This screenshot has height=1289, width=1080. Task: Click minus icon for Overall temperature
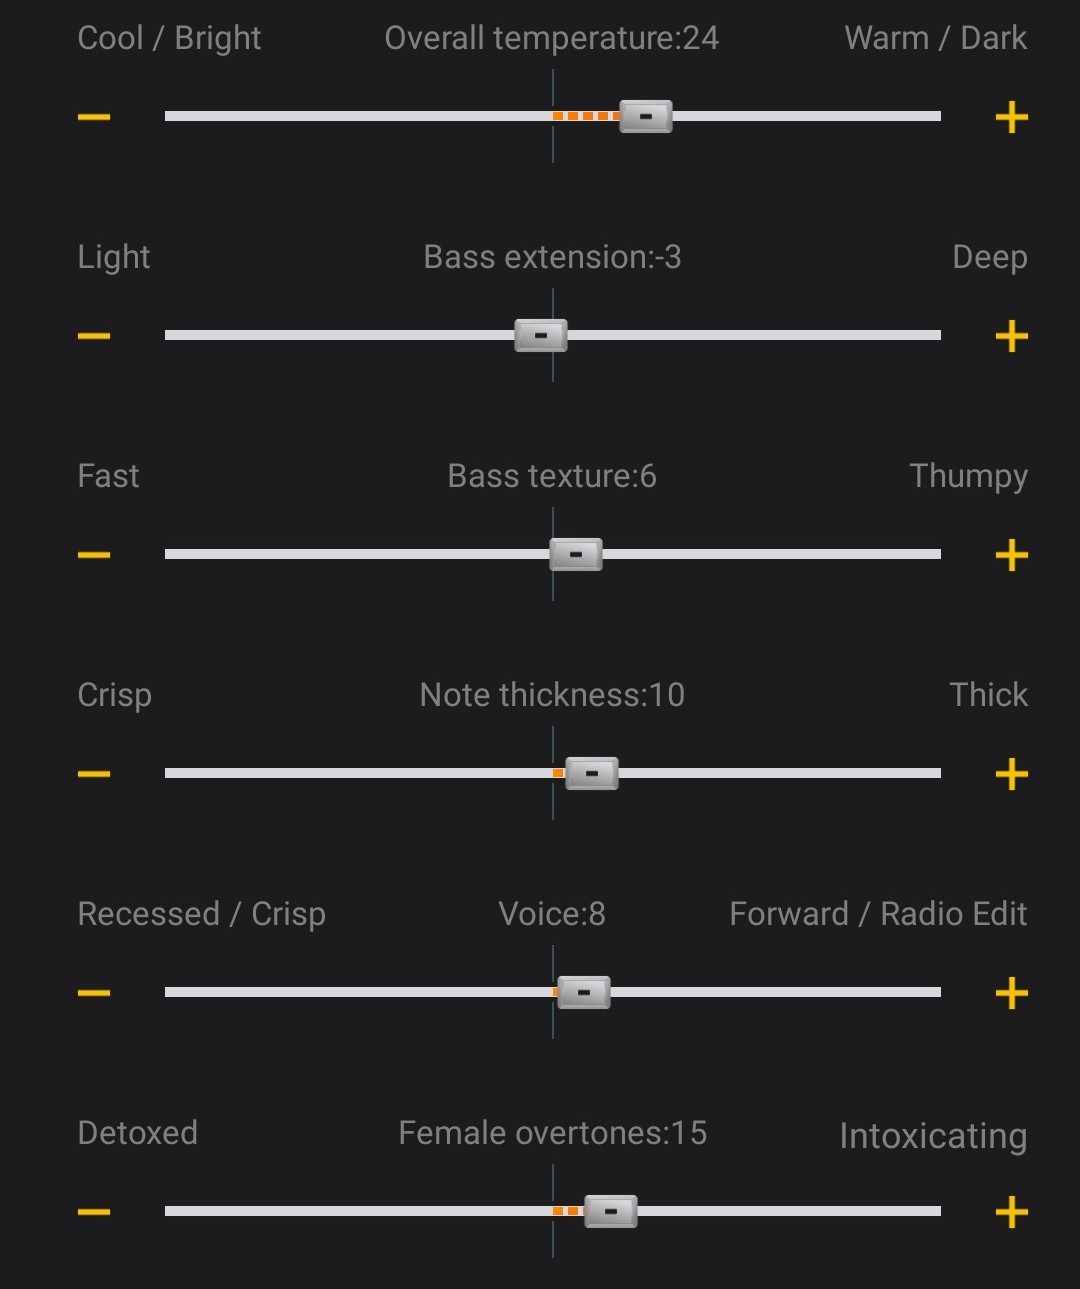[94, 117]
